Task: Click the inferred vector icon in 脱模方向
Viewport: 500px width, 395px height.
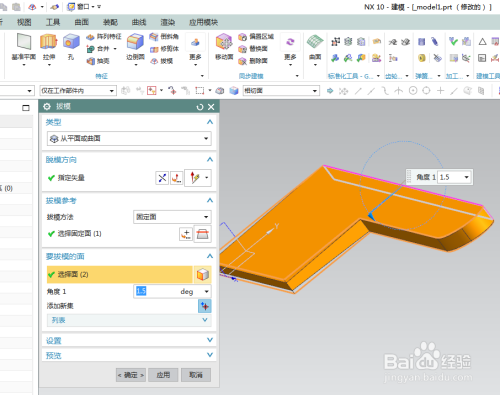Action: click(195, 178)
